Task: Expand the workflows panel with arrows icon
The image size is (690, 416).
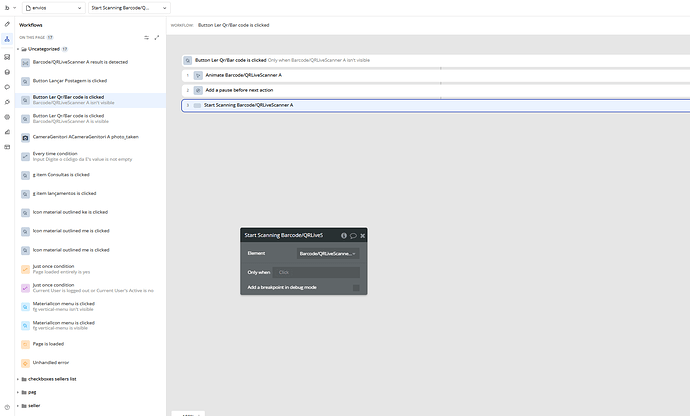Action: [157, 37]
